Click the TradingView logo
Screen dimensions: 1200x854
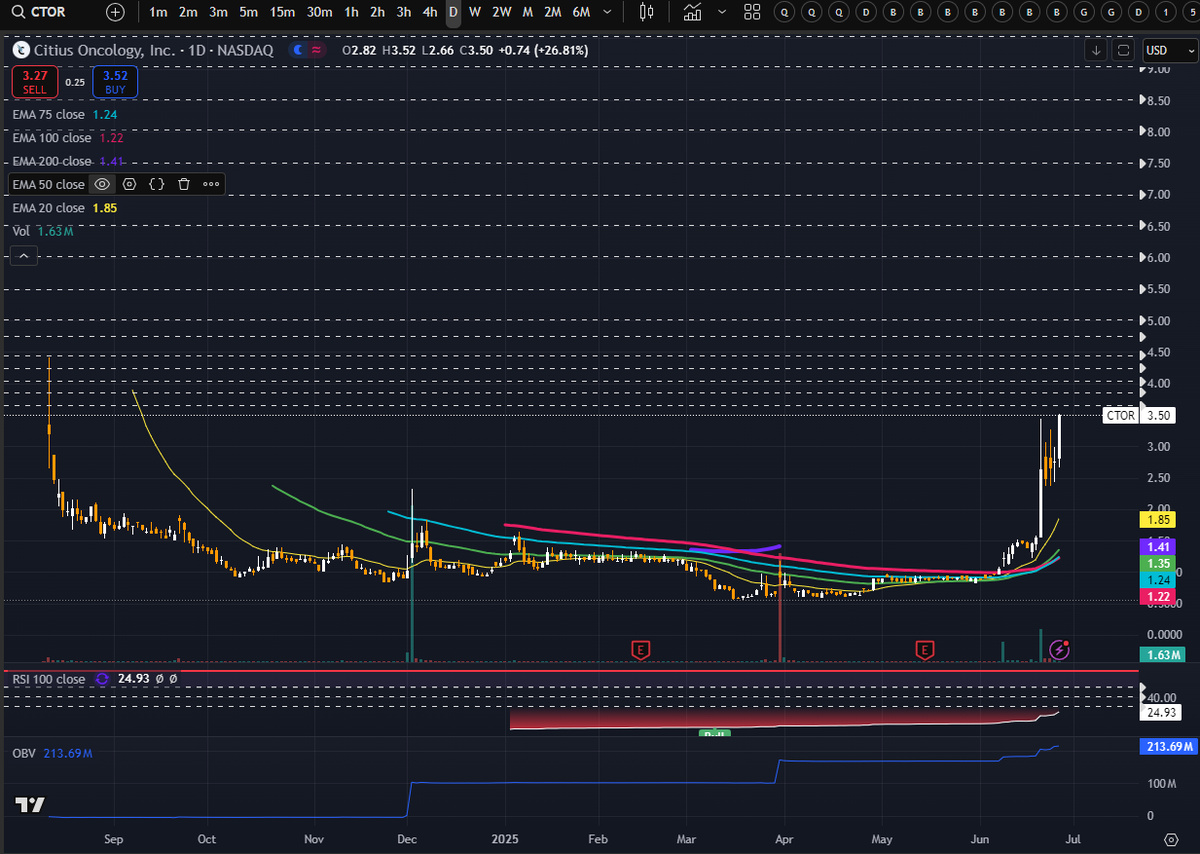30,805
